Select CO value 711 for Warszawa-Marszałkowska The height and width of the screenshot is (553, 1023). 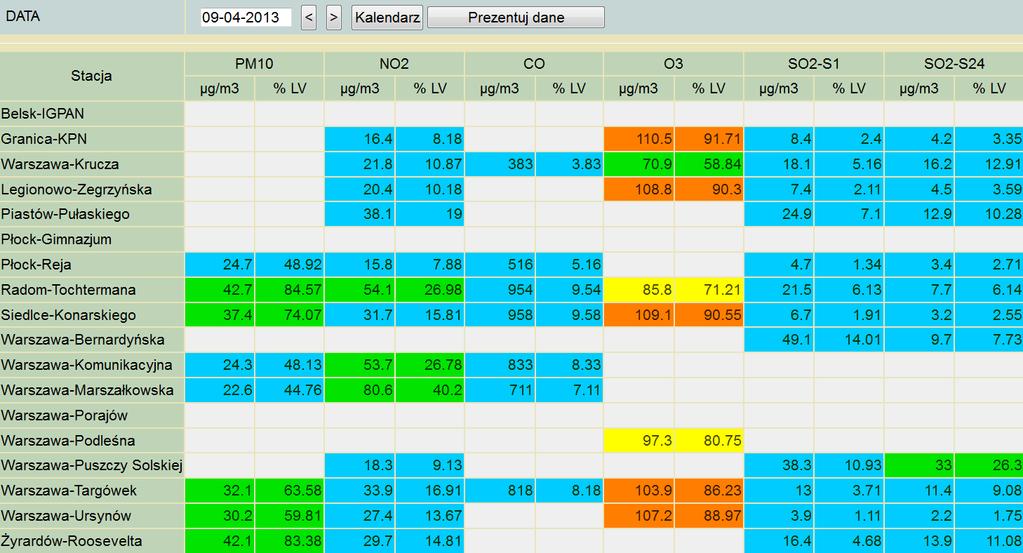[499, 390]
